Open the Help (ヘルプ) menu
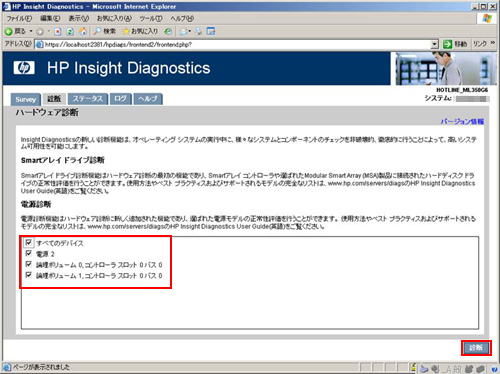Viewport: 500px width, 374px height. click(182, 18)
